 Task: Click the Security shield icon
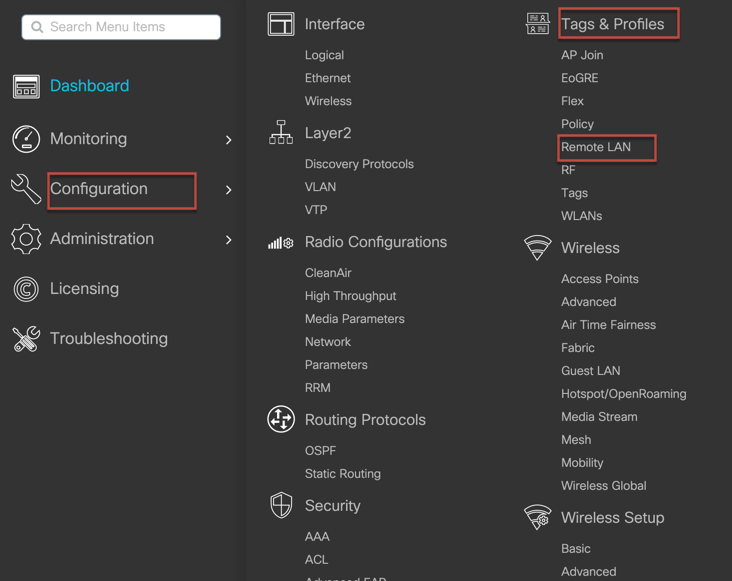pyautogui.click(x=281, y=505)
